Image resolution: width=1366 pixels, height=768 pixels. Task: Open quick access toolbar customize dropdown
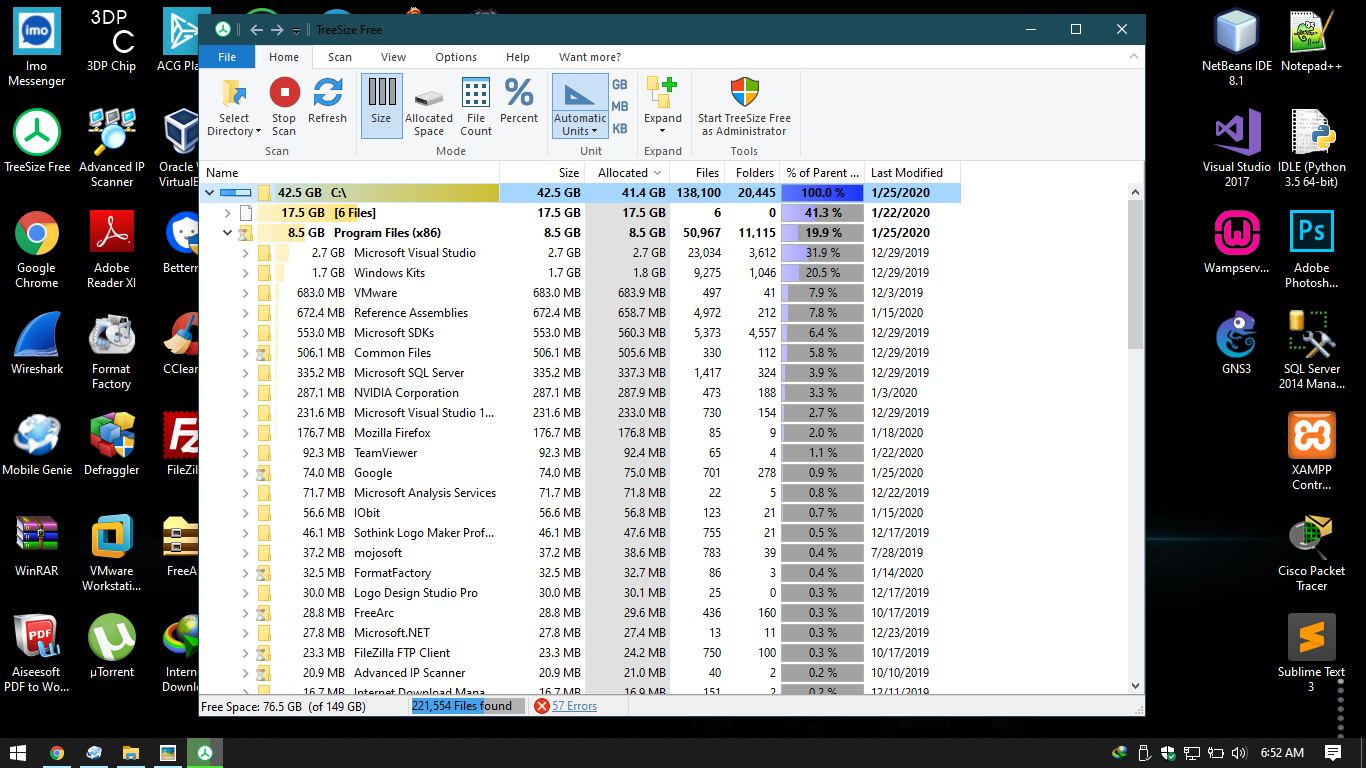pyautogui.click(x=297, y=31)
